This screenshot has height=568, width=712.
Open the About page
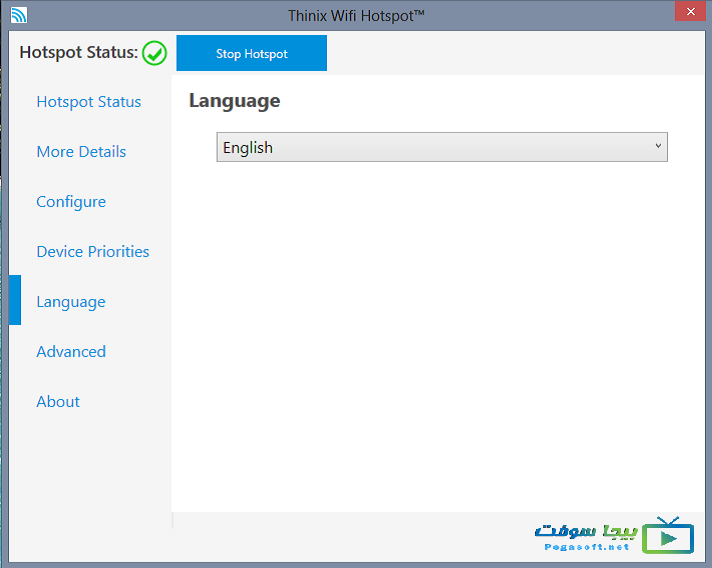58,401
